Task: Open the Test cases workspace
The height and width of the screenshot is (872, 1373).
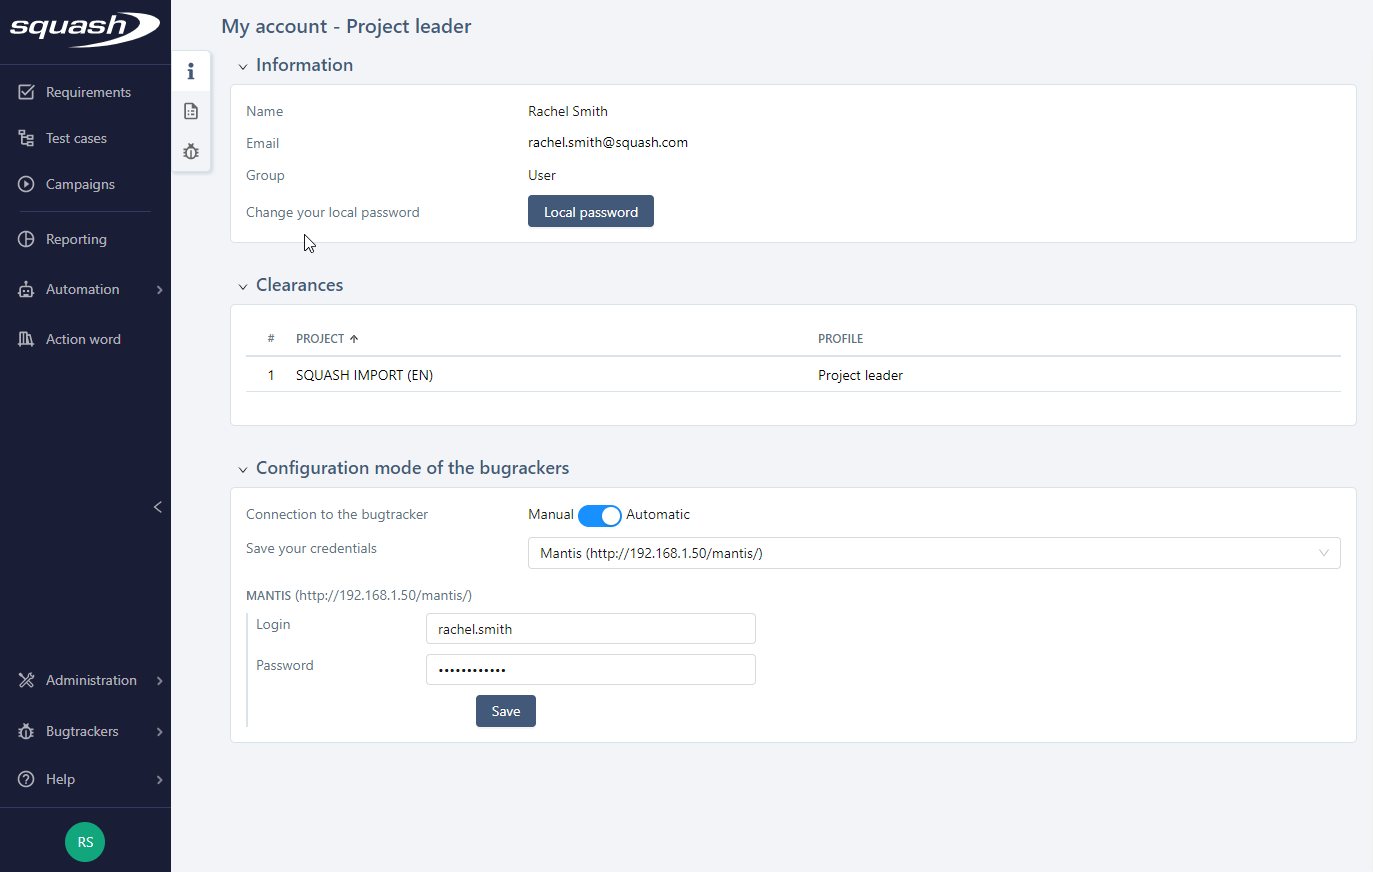Action: (76, 138)
